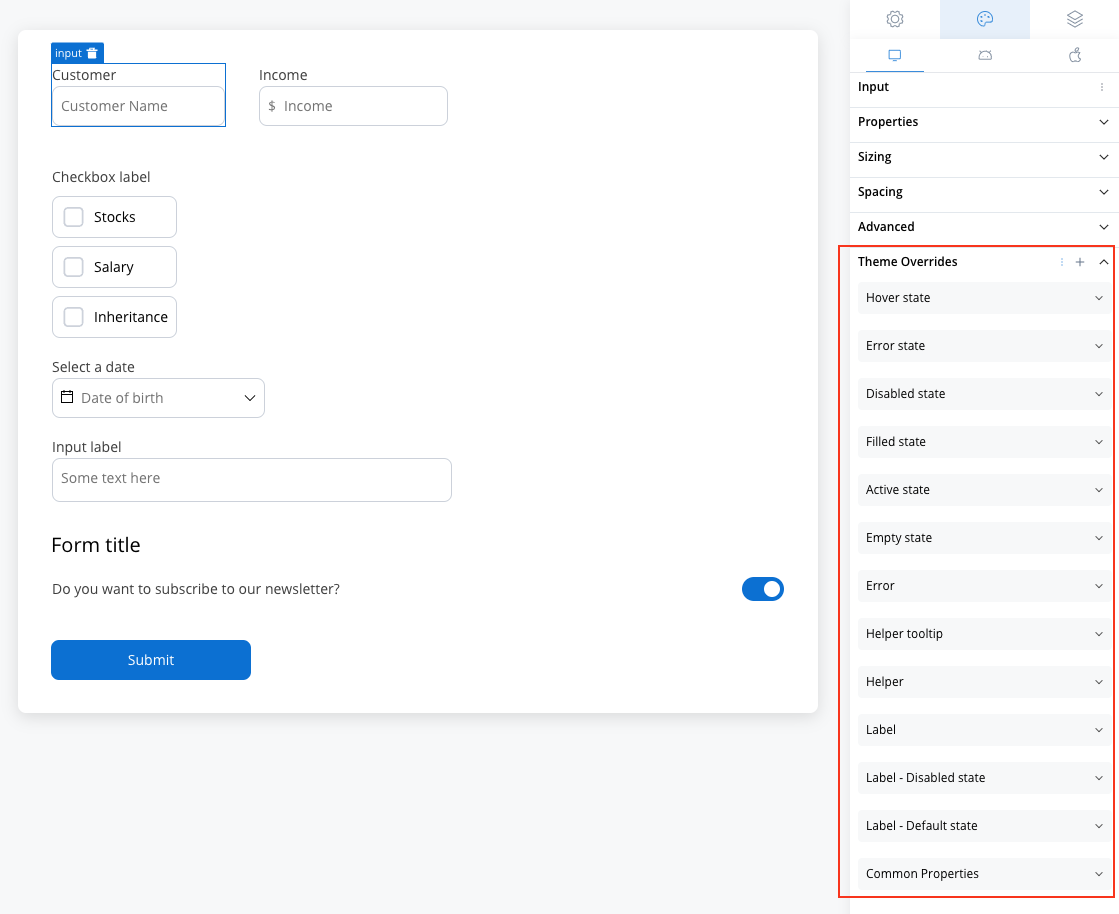Select the Select a date label
The width and height of the screenshot is (1119, 914).
click(93, 367)
